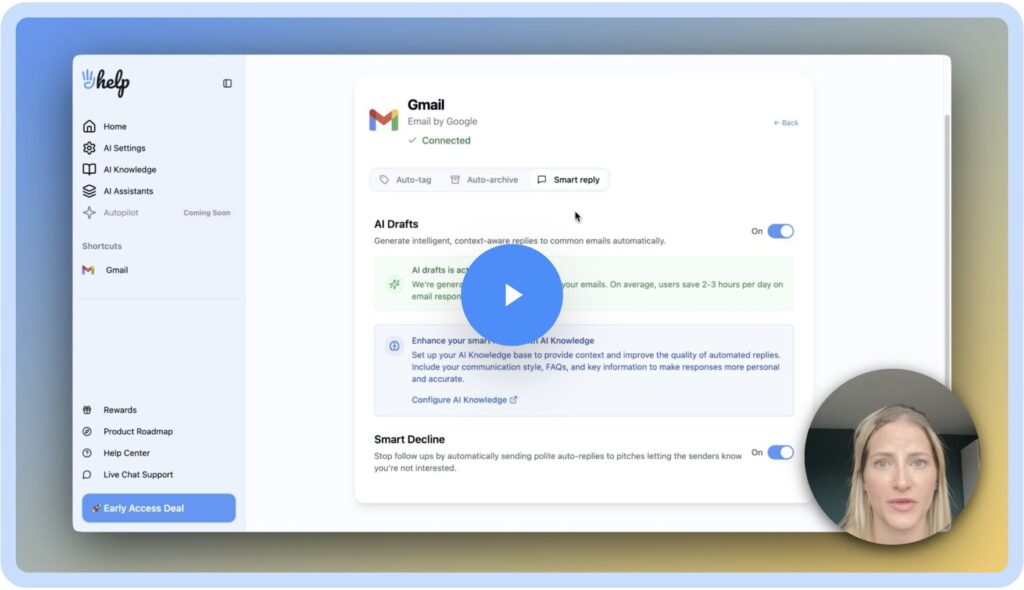Turn off the AI Drafts toggle
Viewport: 1024px width, 590px height.
pos(780,231)
